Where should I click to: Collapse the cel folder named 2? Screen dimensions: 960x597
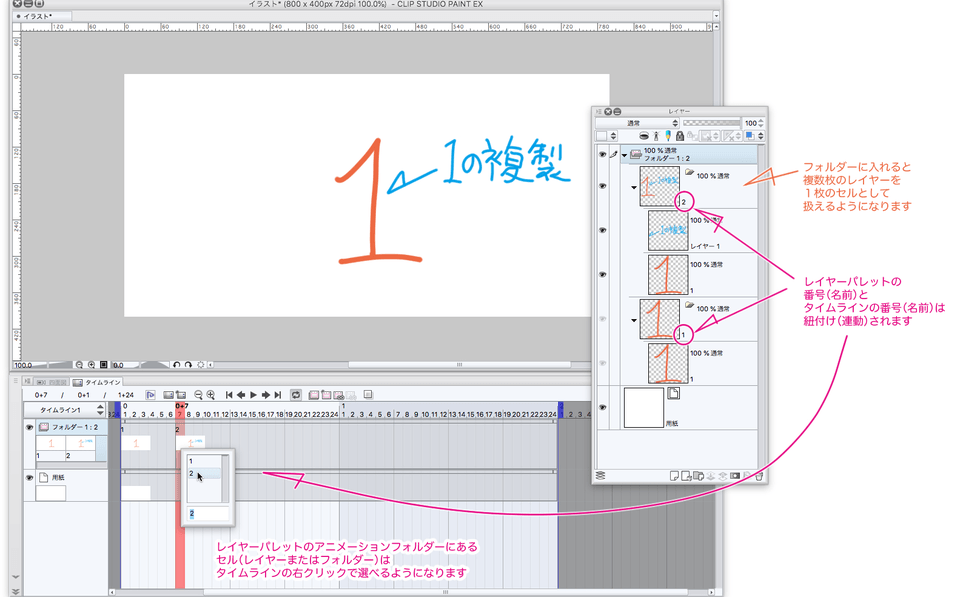pos(633,186)
